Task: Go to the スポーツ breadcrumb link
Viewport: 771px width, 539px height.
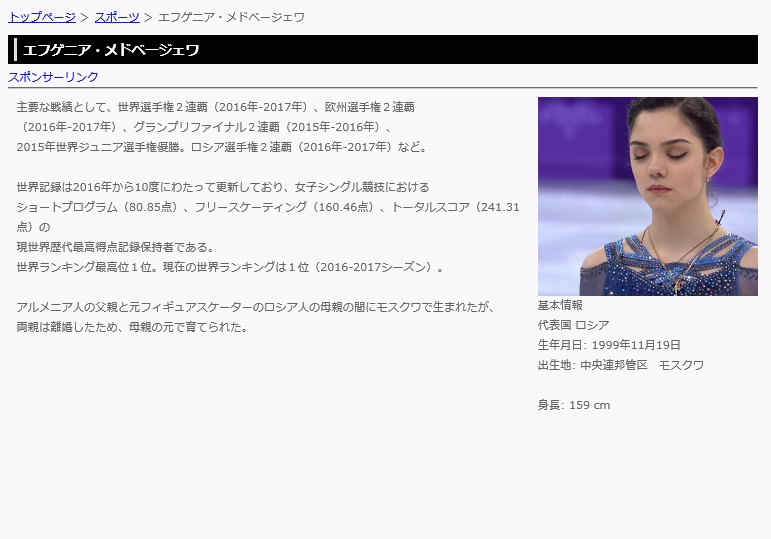Action: (117, 17)
